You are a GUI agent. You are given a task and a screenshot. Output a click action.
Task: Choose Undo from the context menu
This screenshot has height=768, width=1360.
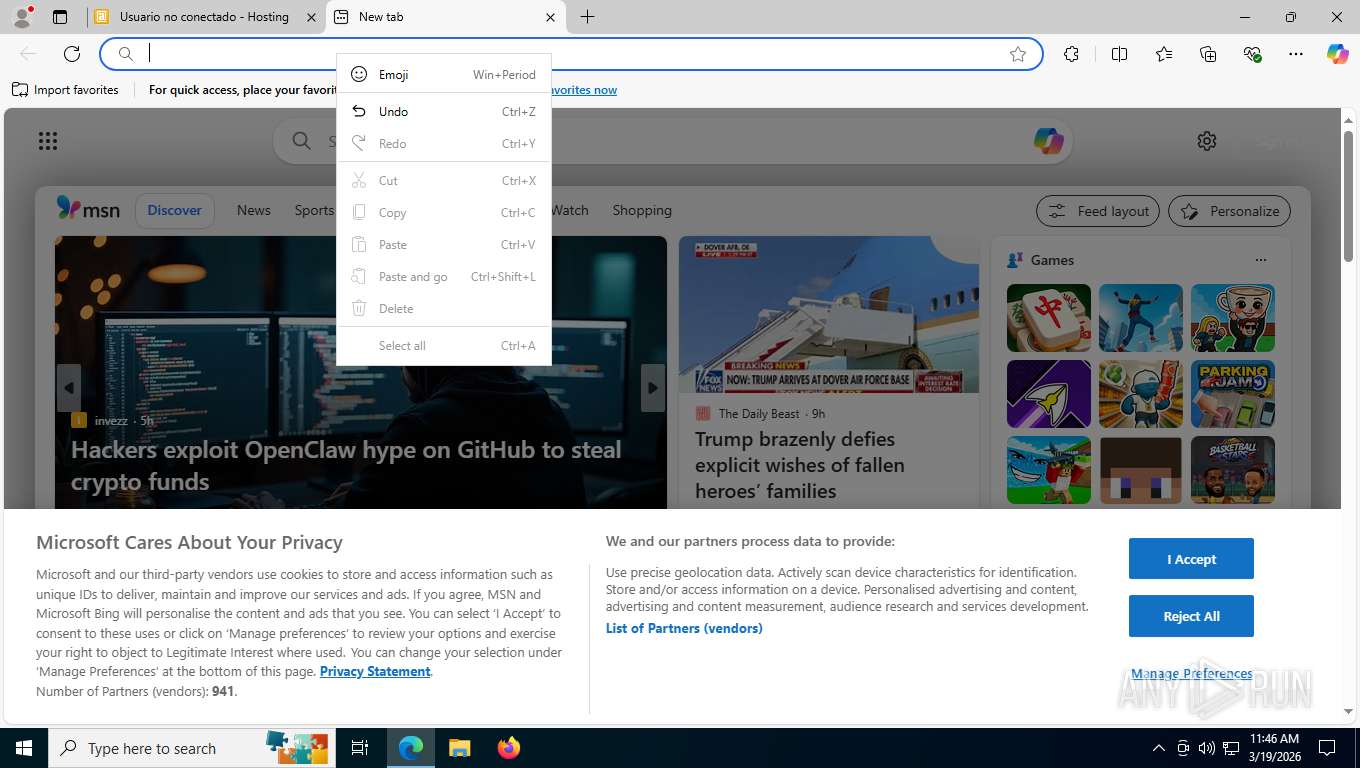point(443,112)
